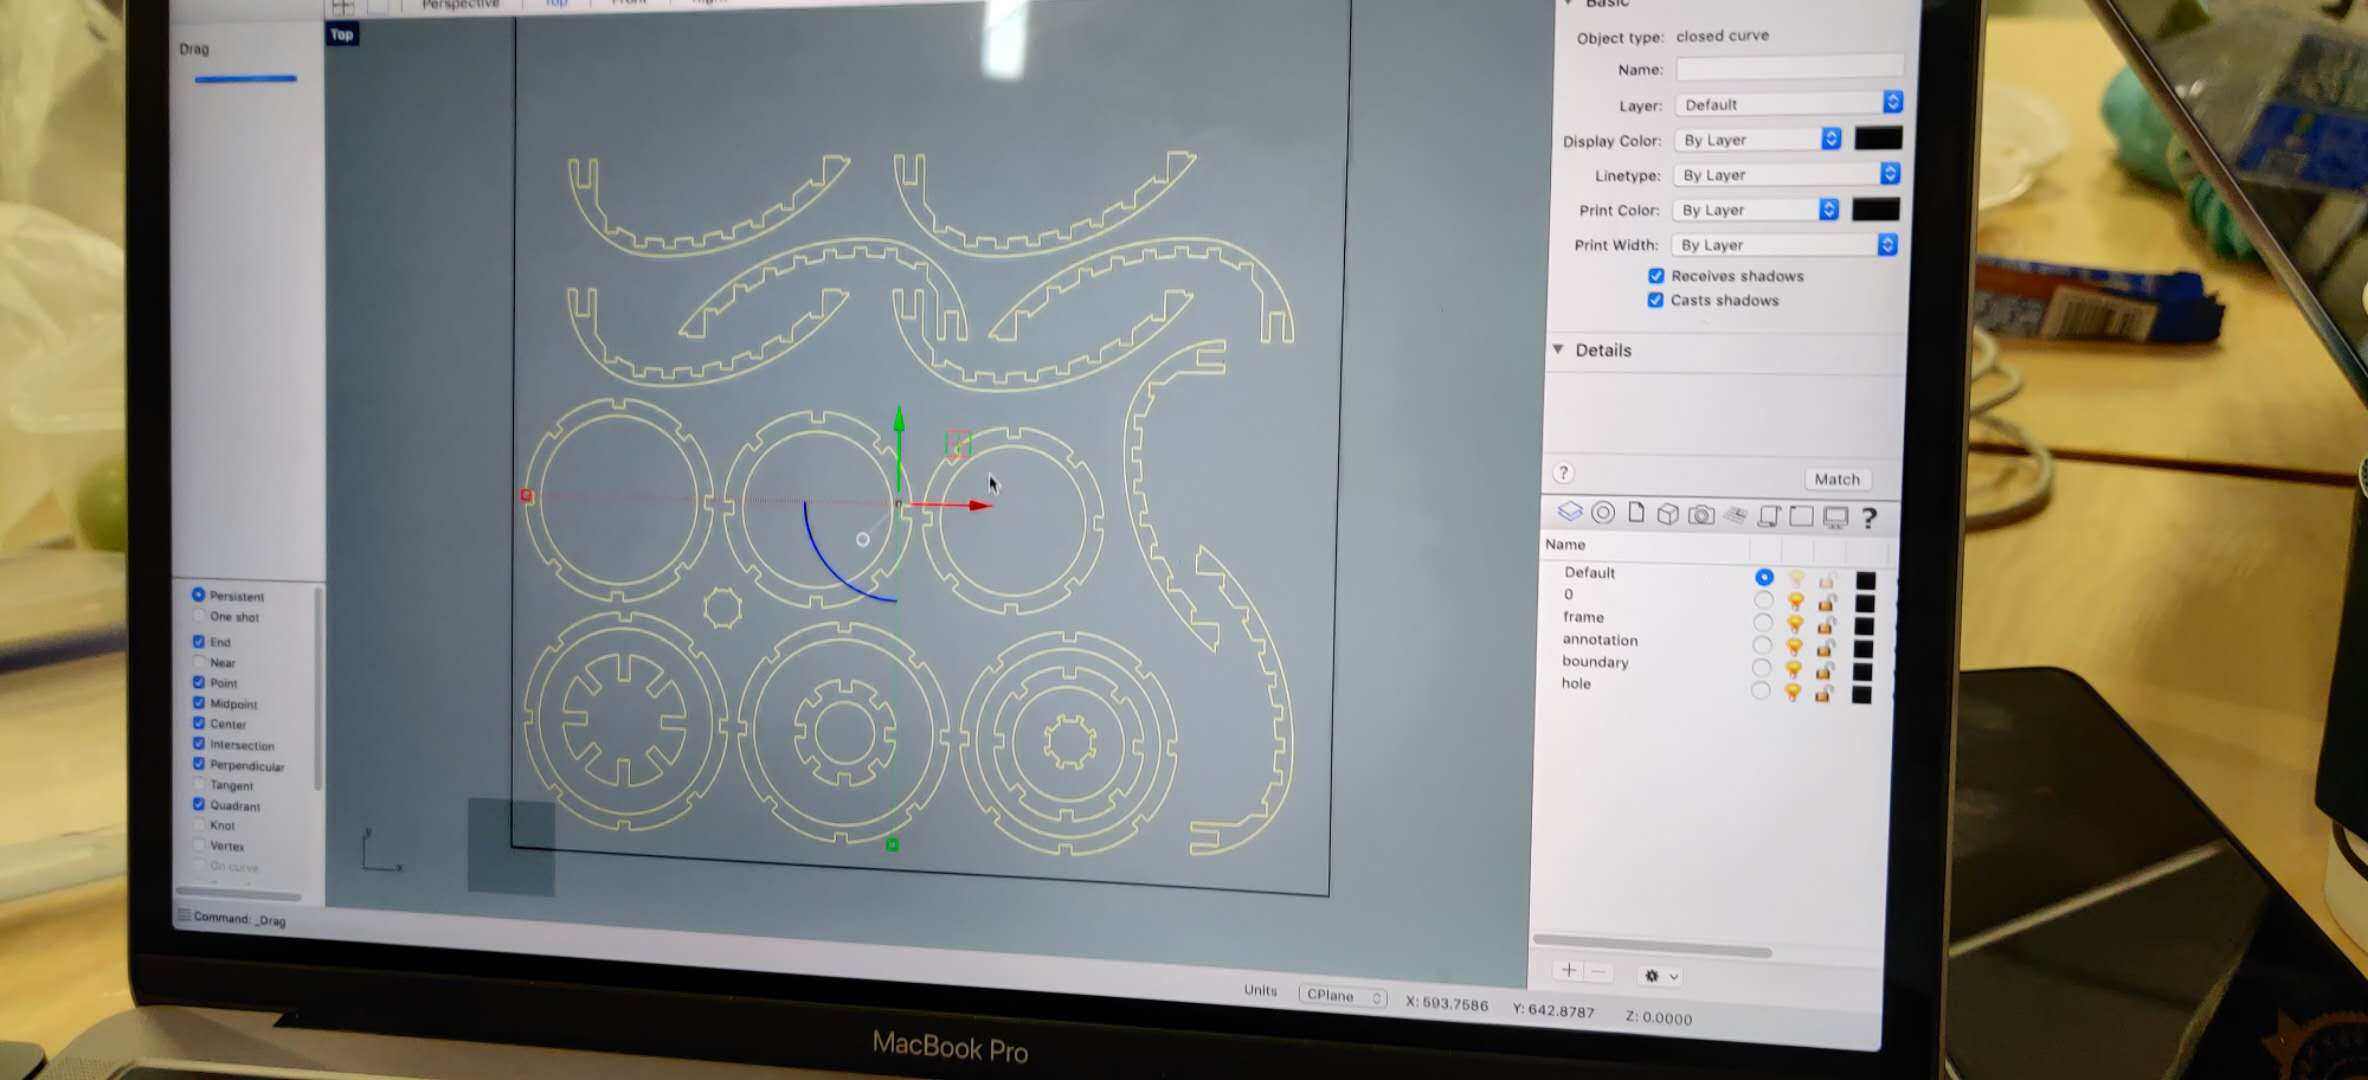Enable the Near object snap checkbox

pyautogui.click(x=198, y=661)
